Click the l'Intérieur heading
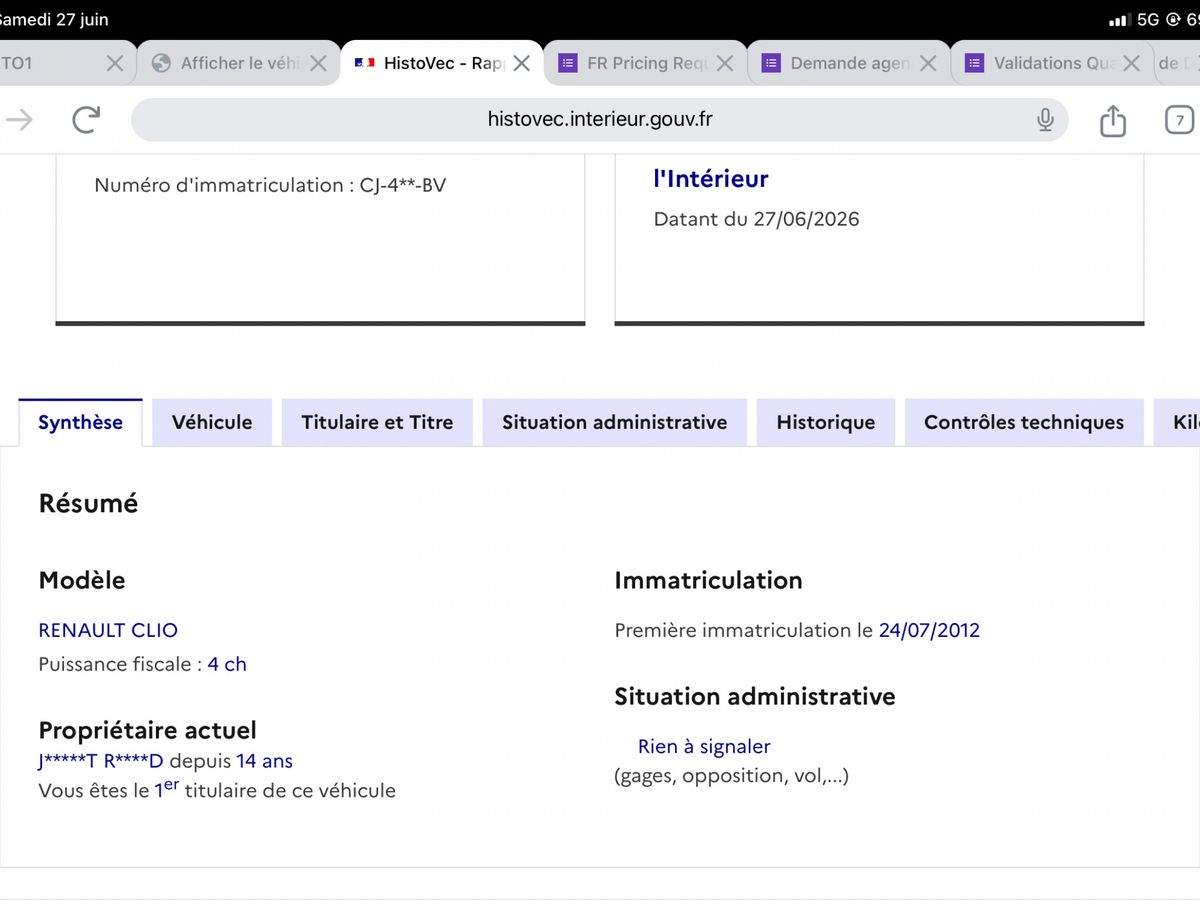The height and width of the screenshot is (900, 1200). click(711, 179)
